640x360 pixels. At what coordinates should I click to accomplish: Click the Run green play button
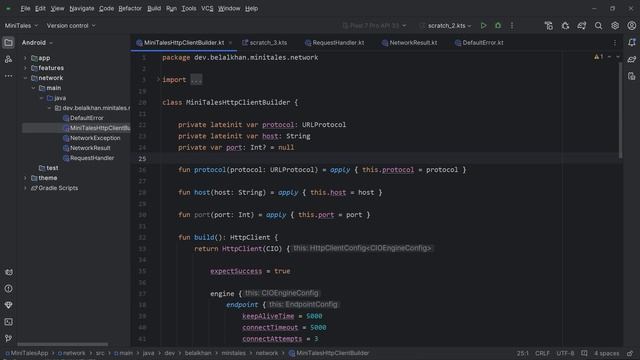(483, 26)
